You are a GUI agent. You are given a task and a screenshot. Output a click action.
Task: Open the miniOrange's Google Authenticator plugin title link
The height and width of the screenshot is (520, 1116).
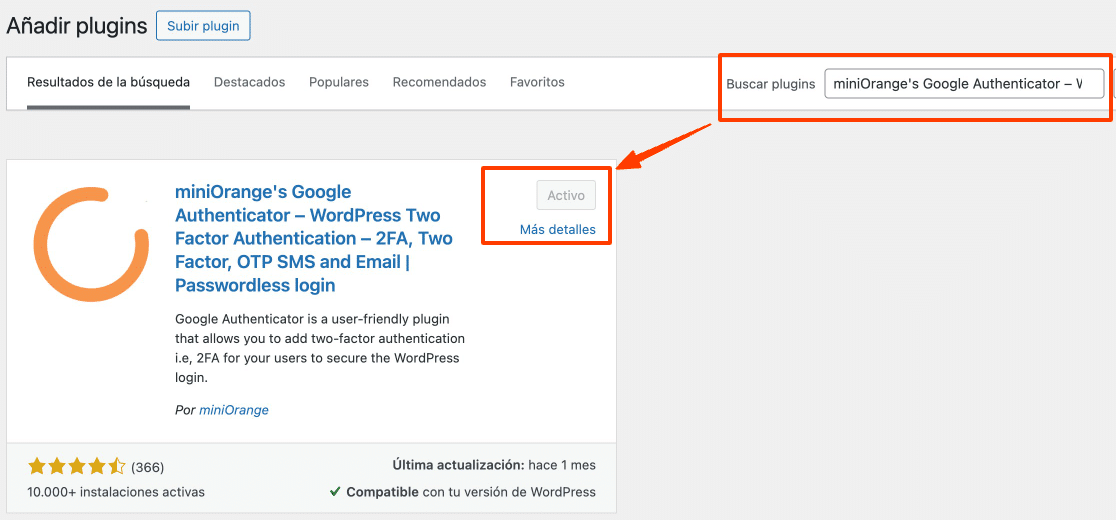pyautogui.click(x=314, y=239)
